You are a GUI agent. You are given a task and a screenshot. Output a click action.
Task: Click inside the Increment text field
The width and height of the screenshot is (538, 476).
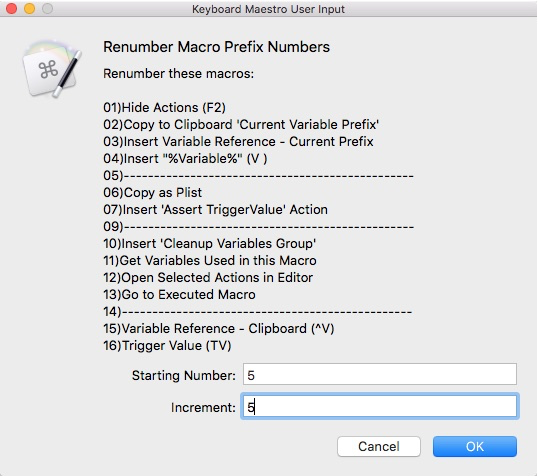click(x=380, y=407)
